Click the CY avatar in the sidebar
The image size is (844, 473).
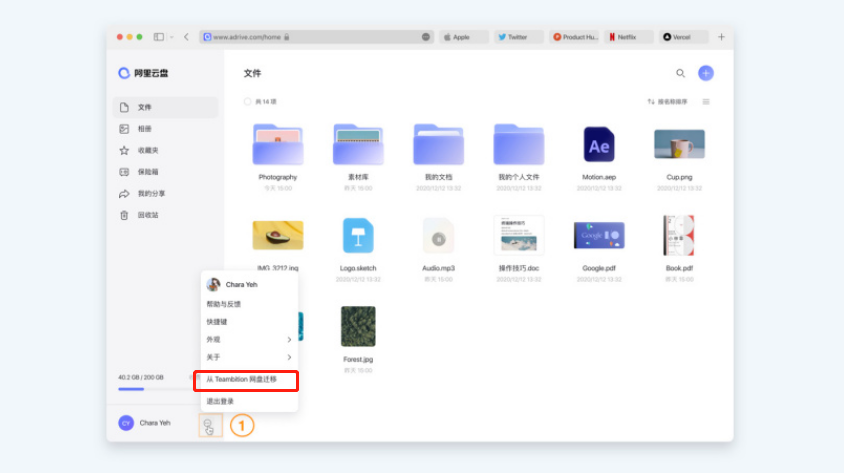[126, 423]
